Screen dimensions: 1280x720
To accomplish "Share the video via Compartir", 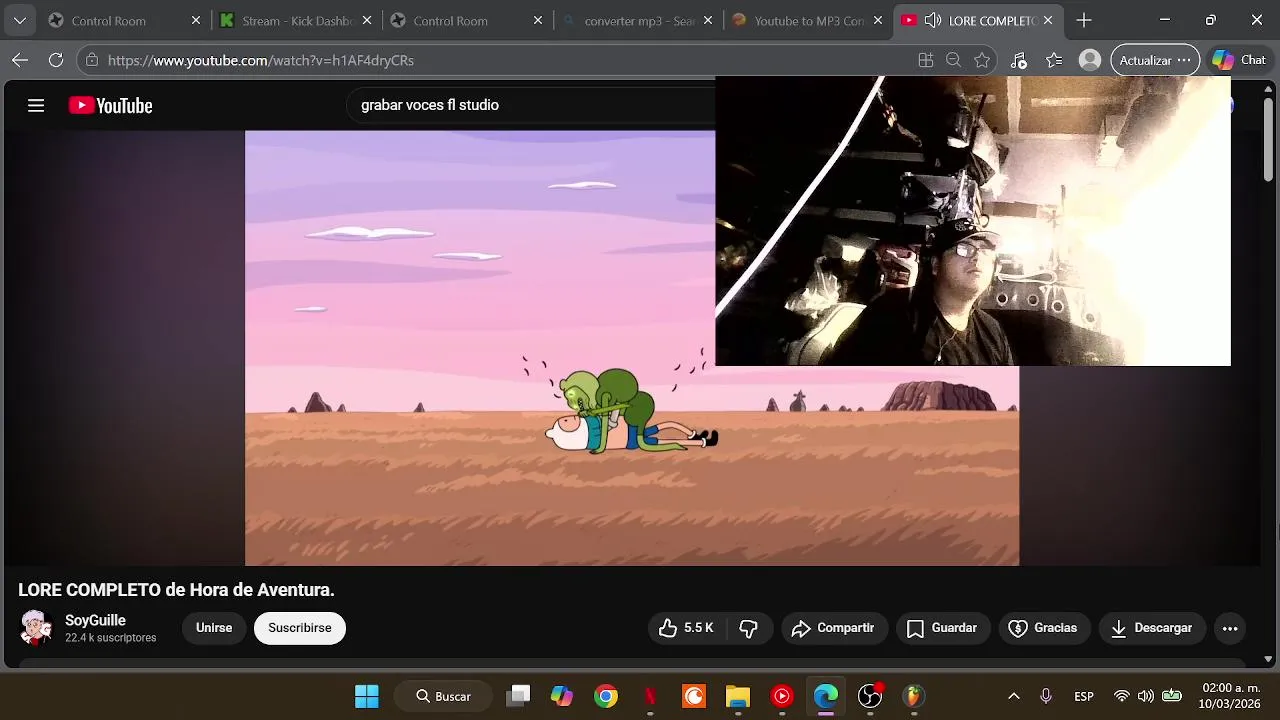I will pyautogui.click(x=834, y=628).
